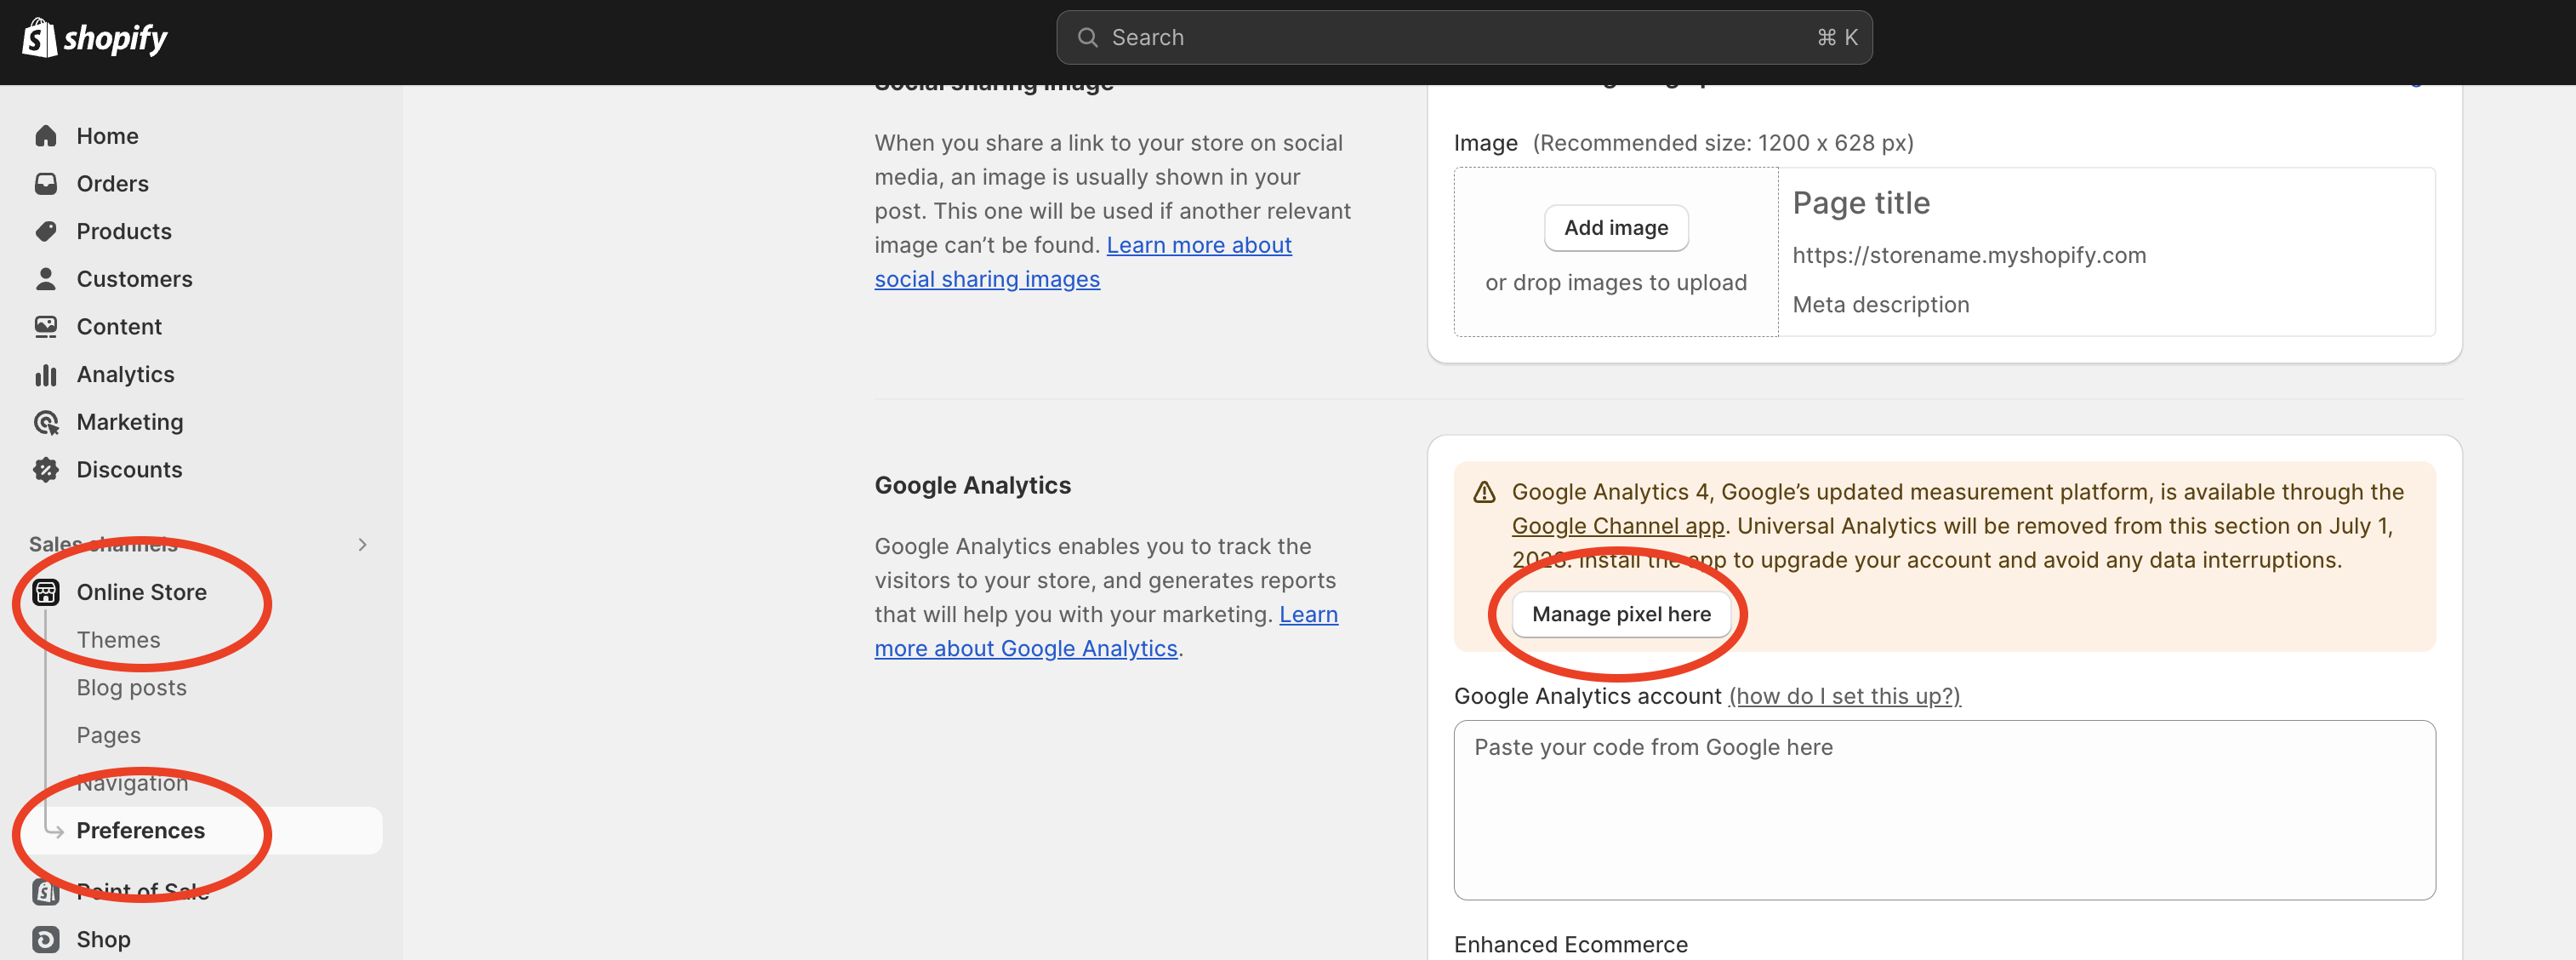Click the Shopify logo

pos(95,38)
